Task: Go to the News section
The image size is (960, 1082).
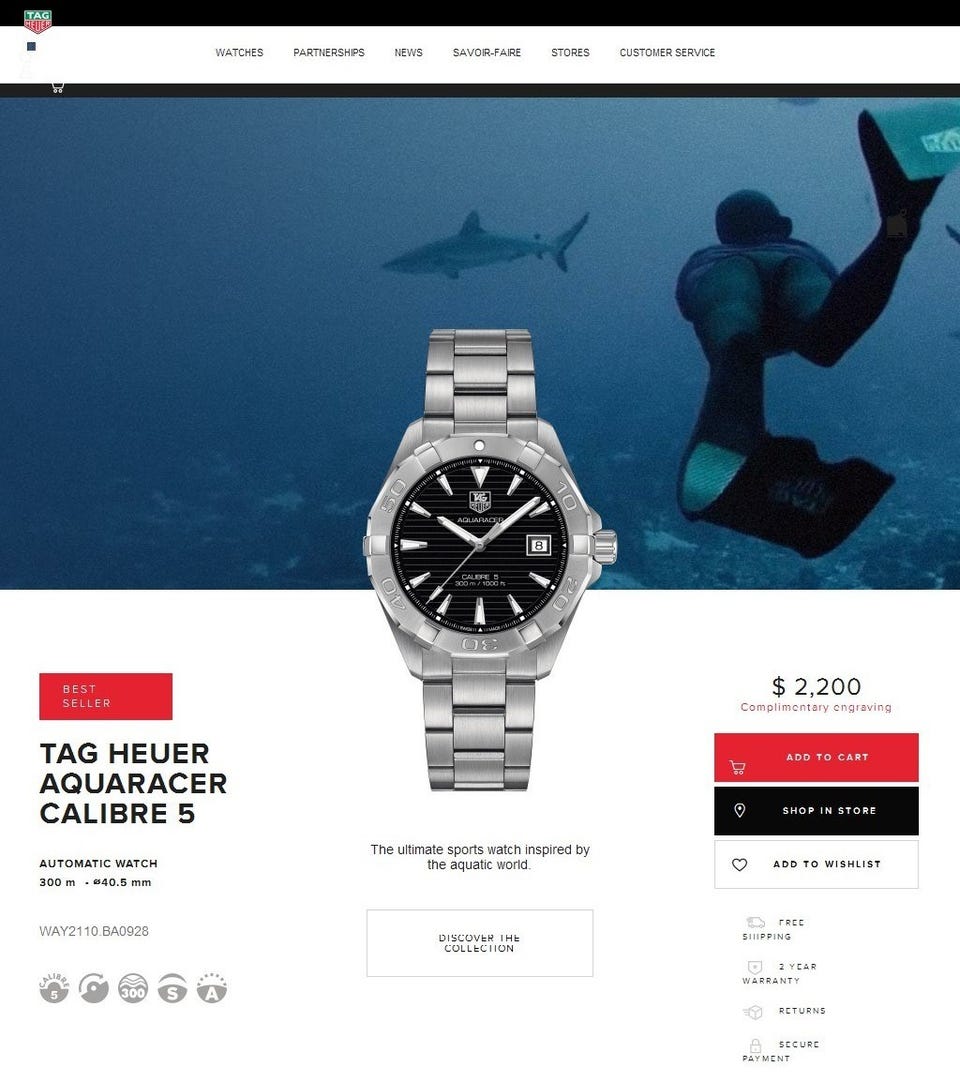Action: point(409,52)
